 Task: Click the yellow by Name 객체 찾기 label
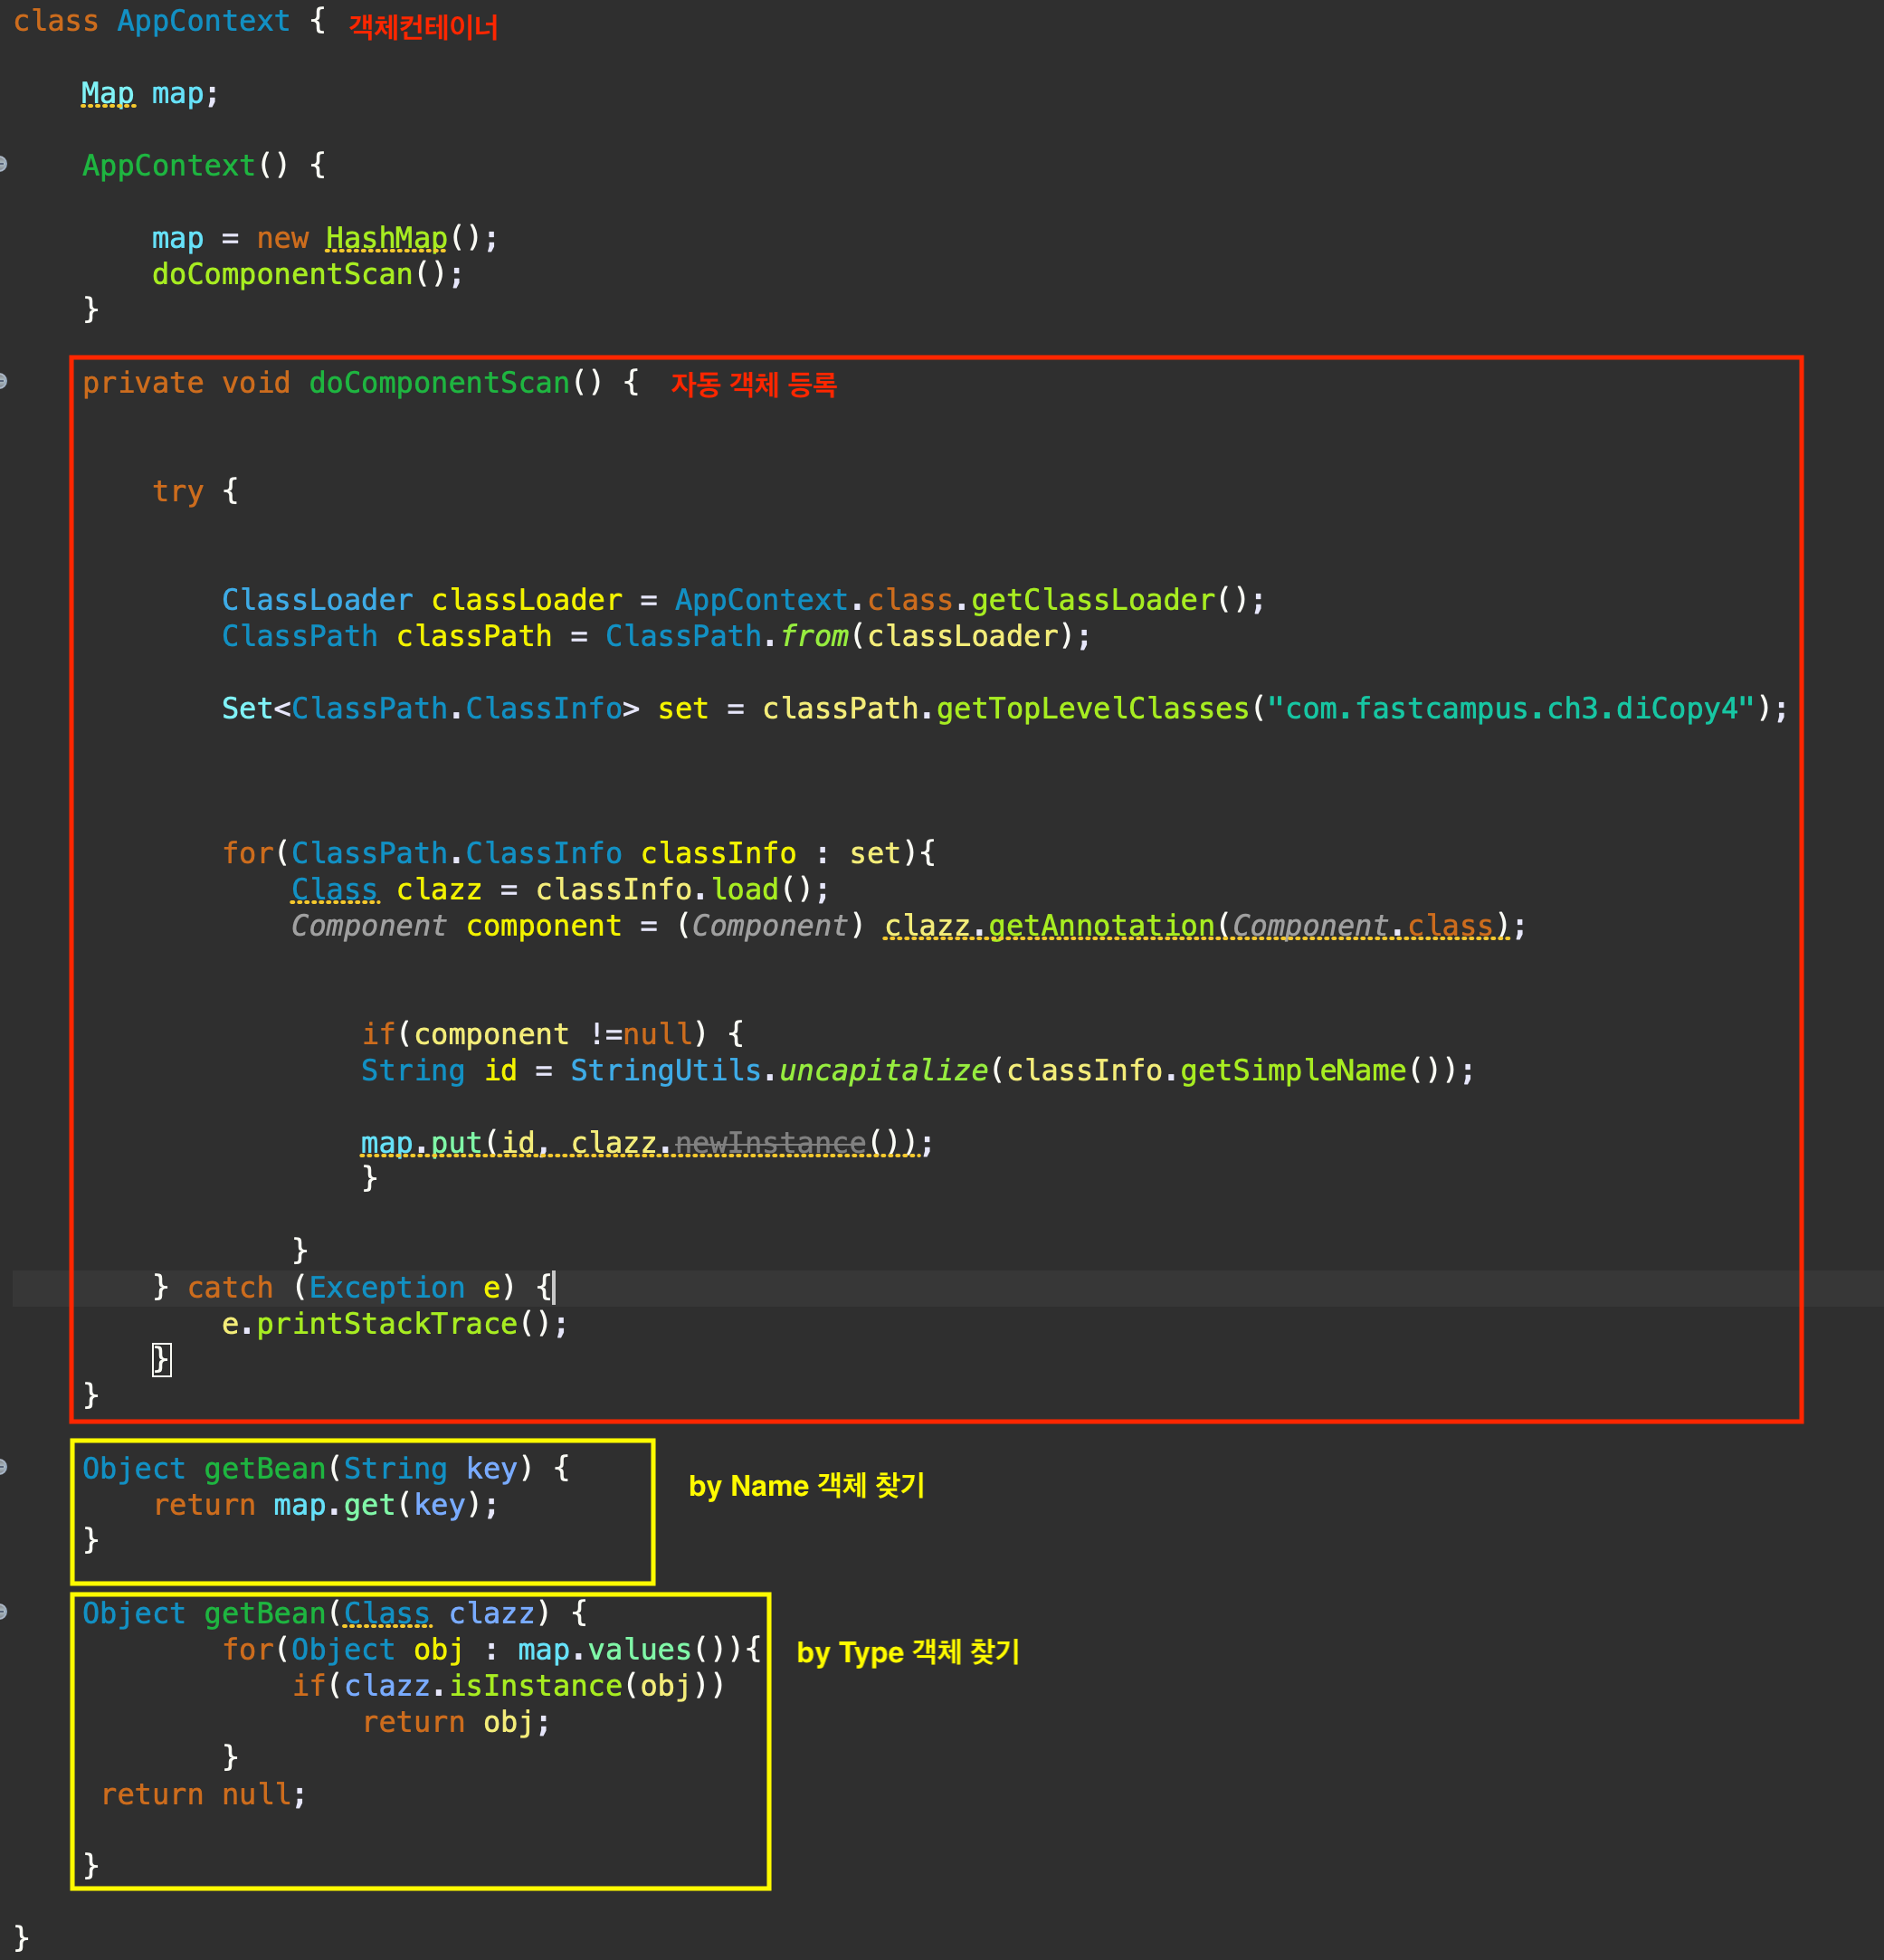coord(806,1485)
